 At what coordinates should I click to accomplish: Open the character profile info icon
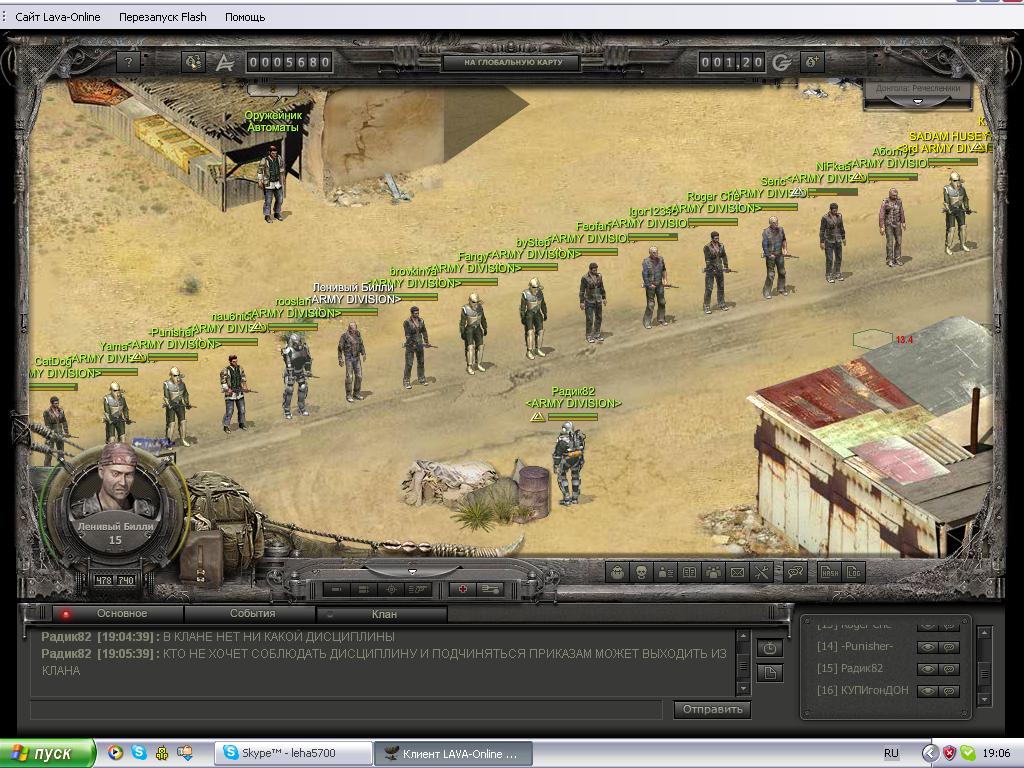click(665, 573)
